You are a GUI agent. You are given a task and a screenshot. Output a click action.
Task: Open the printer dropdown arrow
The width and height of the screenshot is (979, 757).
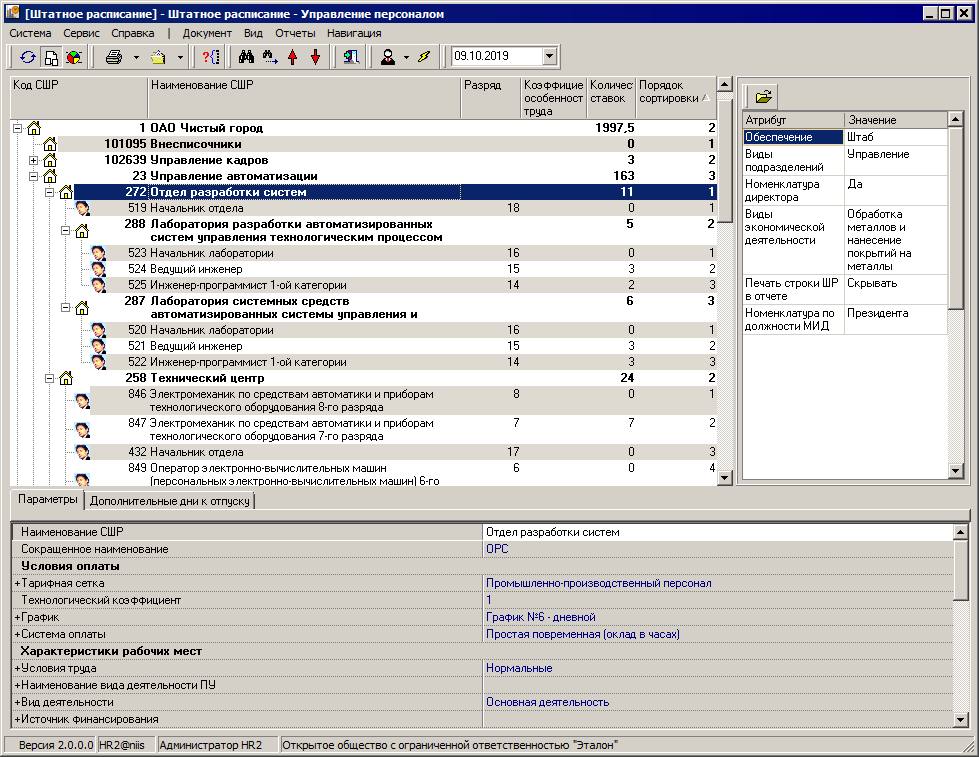pos(136,57)
